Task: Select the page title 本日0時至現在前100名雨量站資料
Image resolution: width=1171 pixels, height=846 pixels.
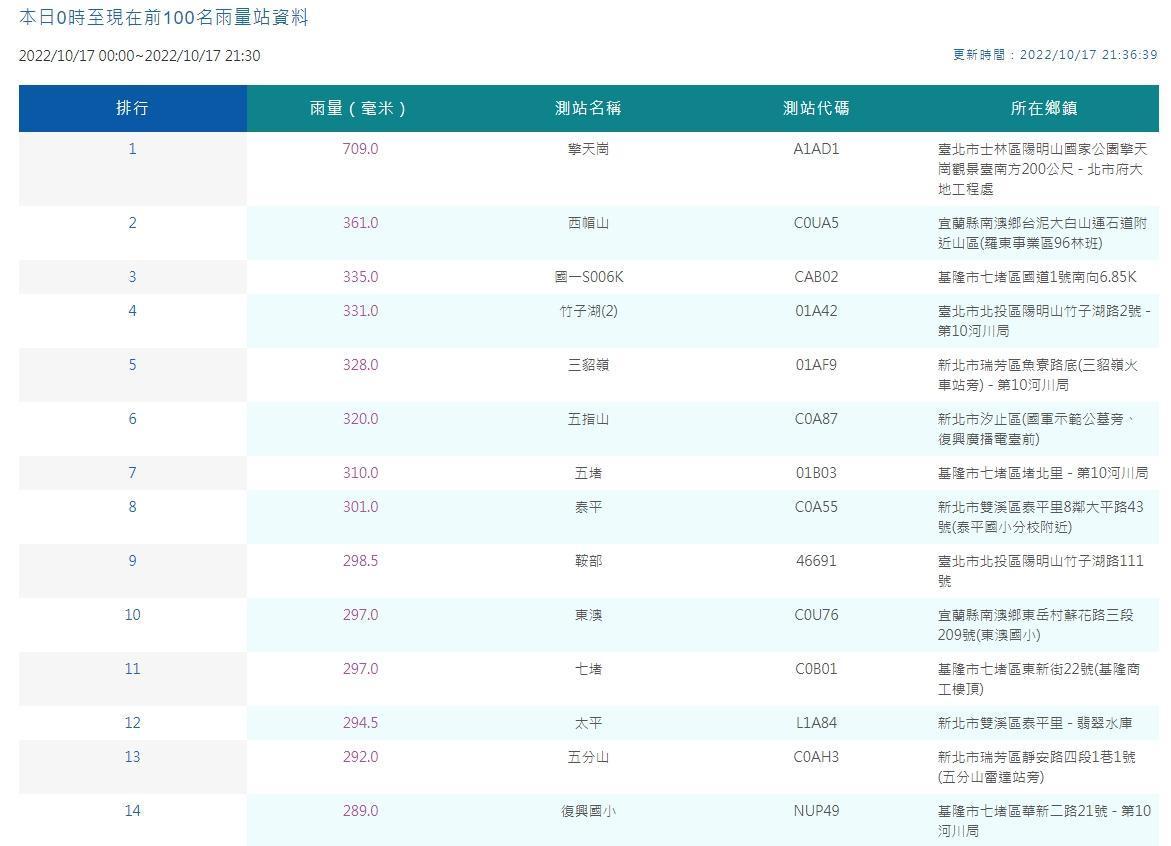Action: (x=164, y=17)
